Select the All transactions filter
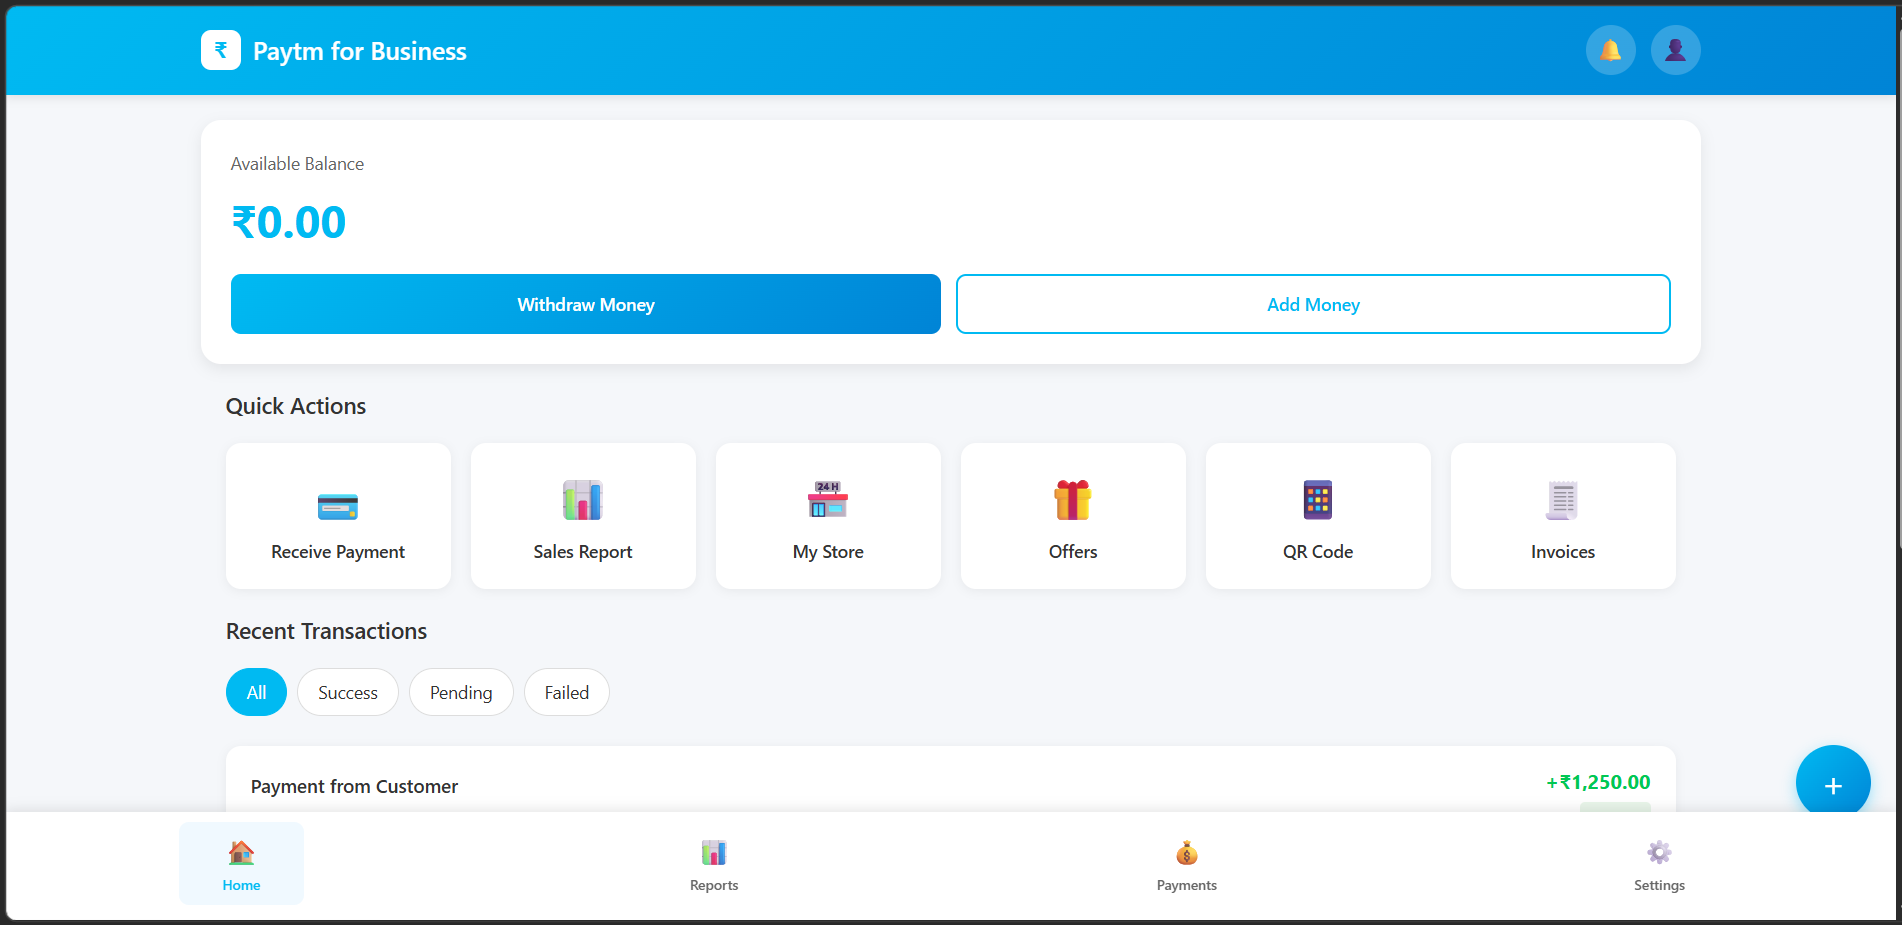Image resolution: width=1902 pixels, height=925 pixels. click(256, 692)
